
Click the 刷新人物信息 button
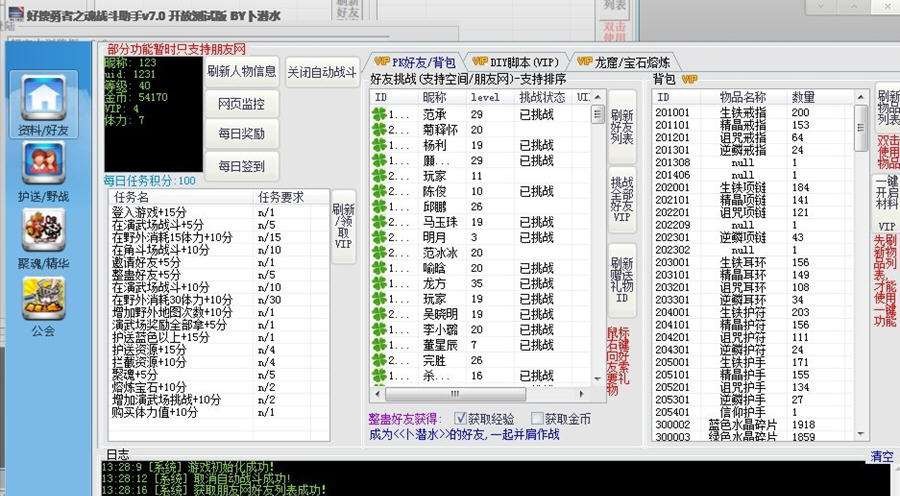coord(242,71)
